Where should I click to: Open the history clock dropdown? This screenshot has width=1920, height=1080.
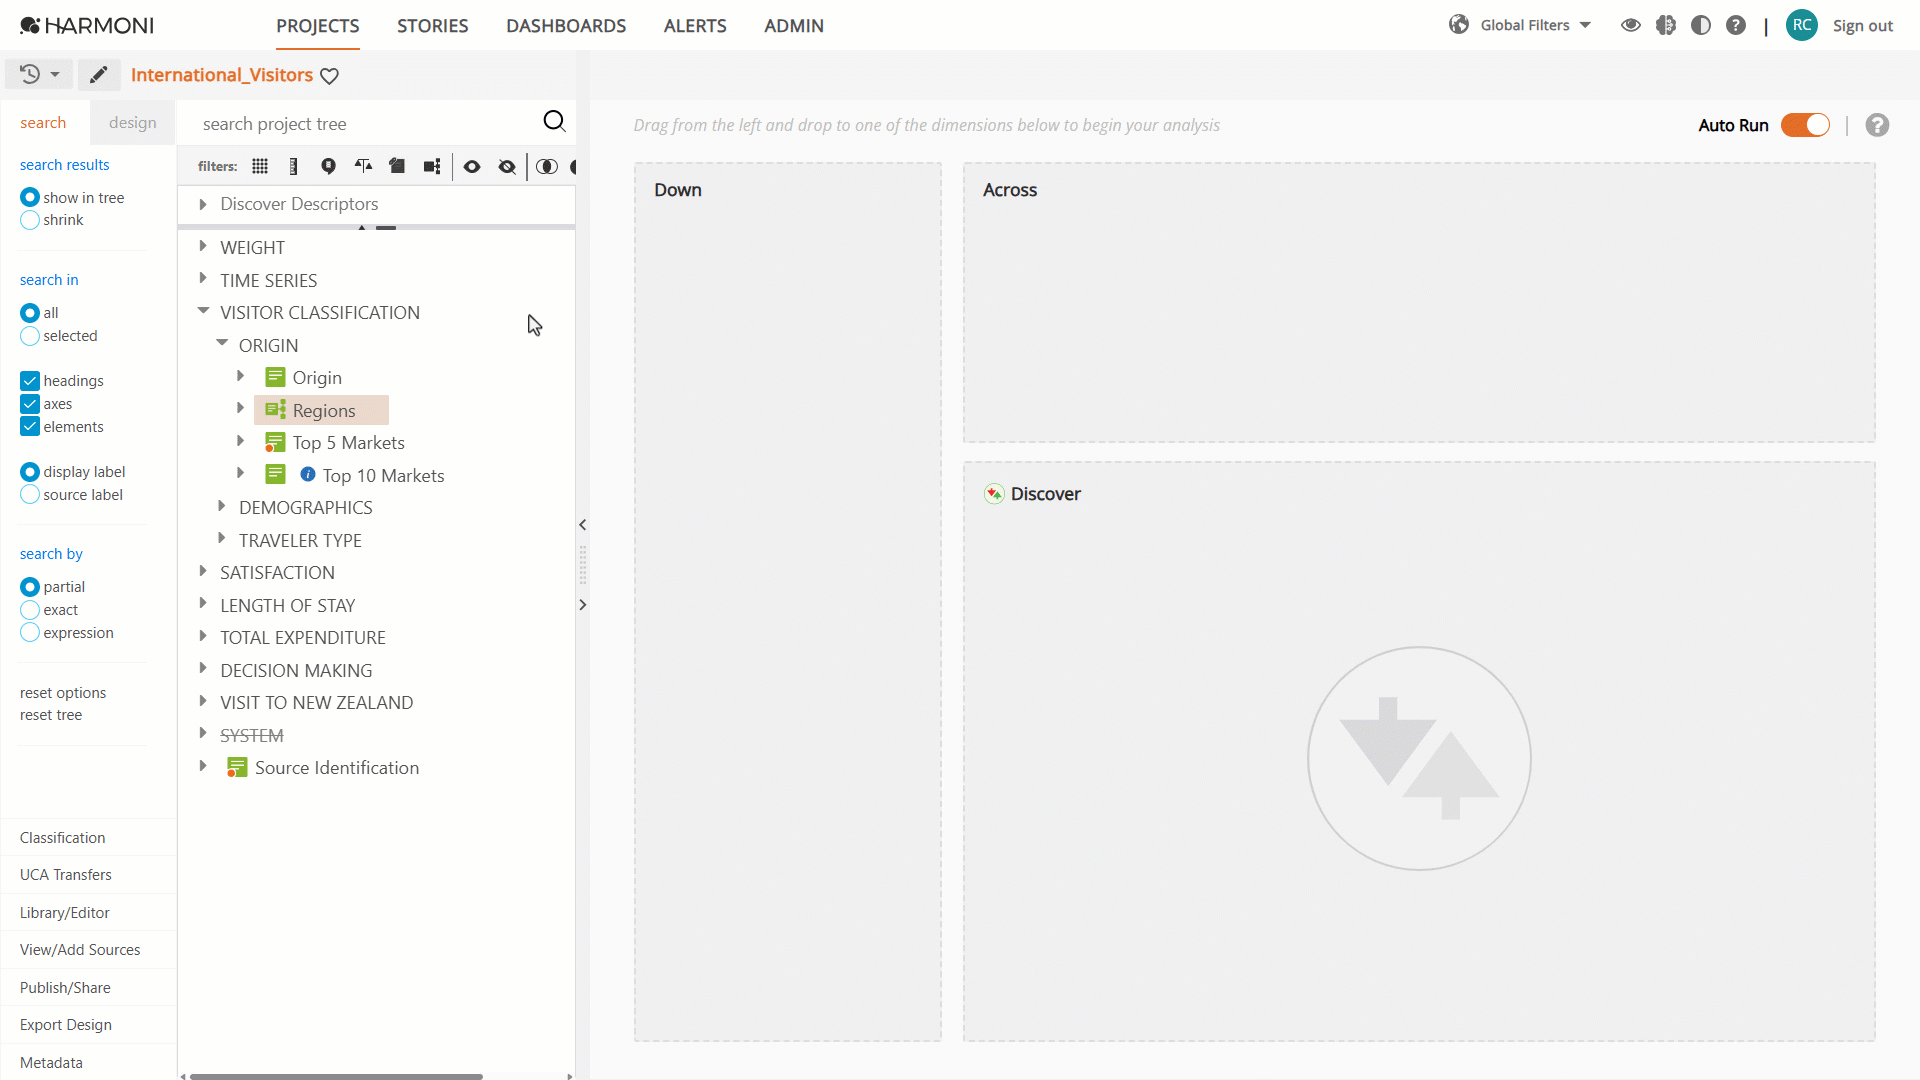(x=40, y=75)
